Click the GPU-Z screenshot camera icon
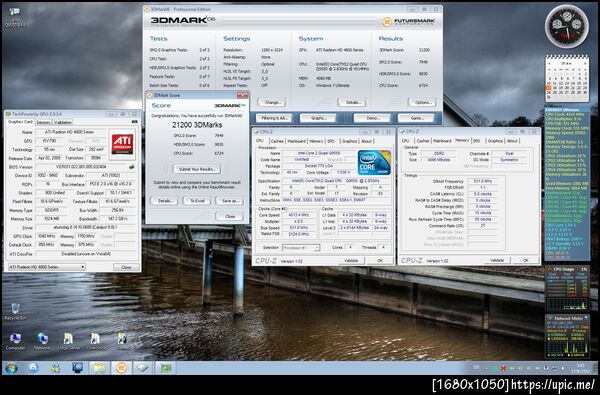Screen dimensions: 600x395 (134, 122)
